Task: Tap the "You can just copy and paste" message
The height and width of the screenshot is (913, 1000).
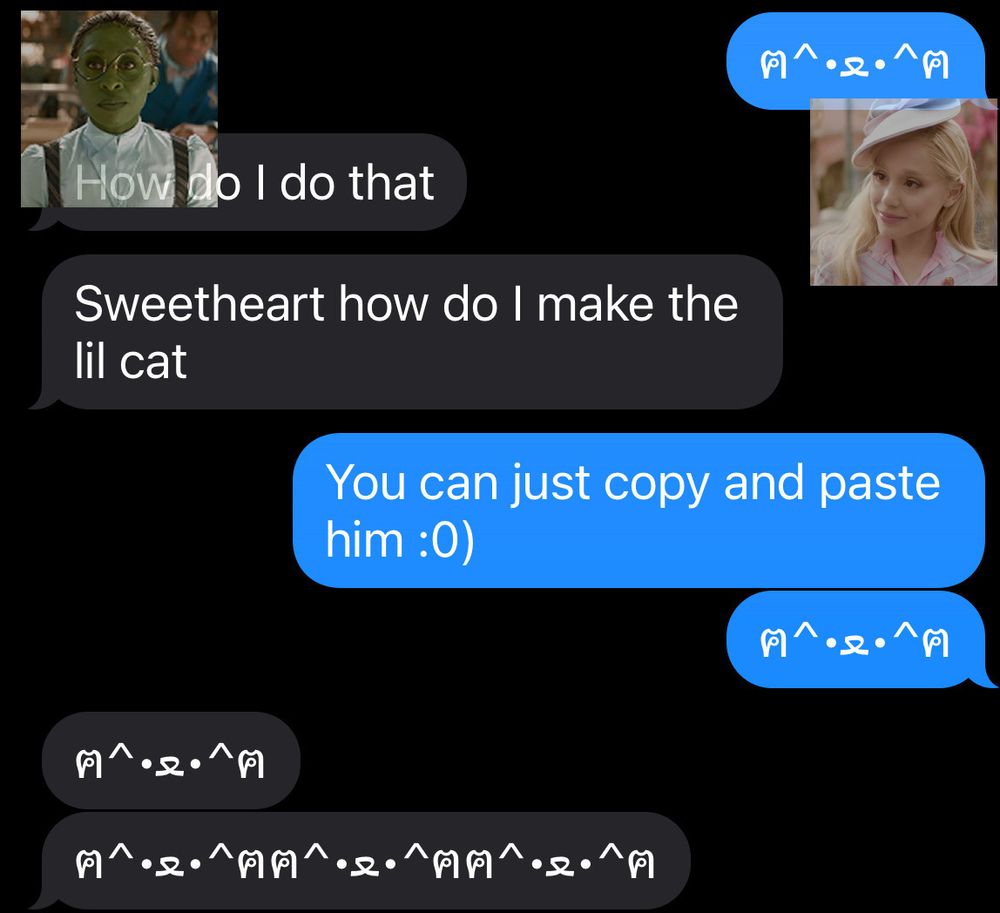Action: 639,510
